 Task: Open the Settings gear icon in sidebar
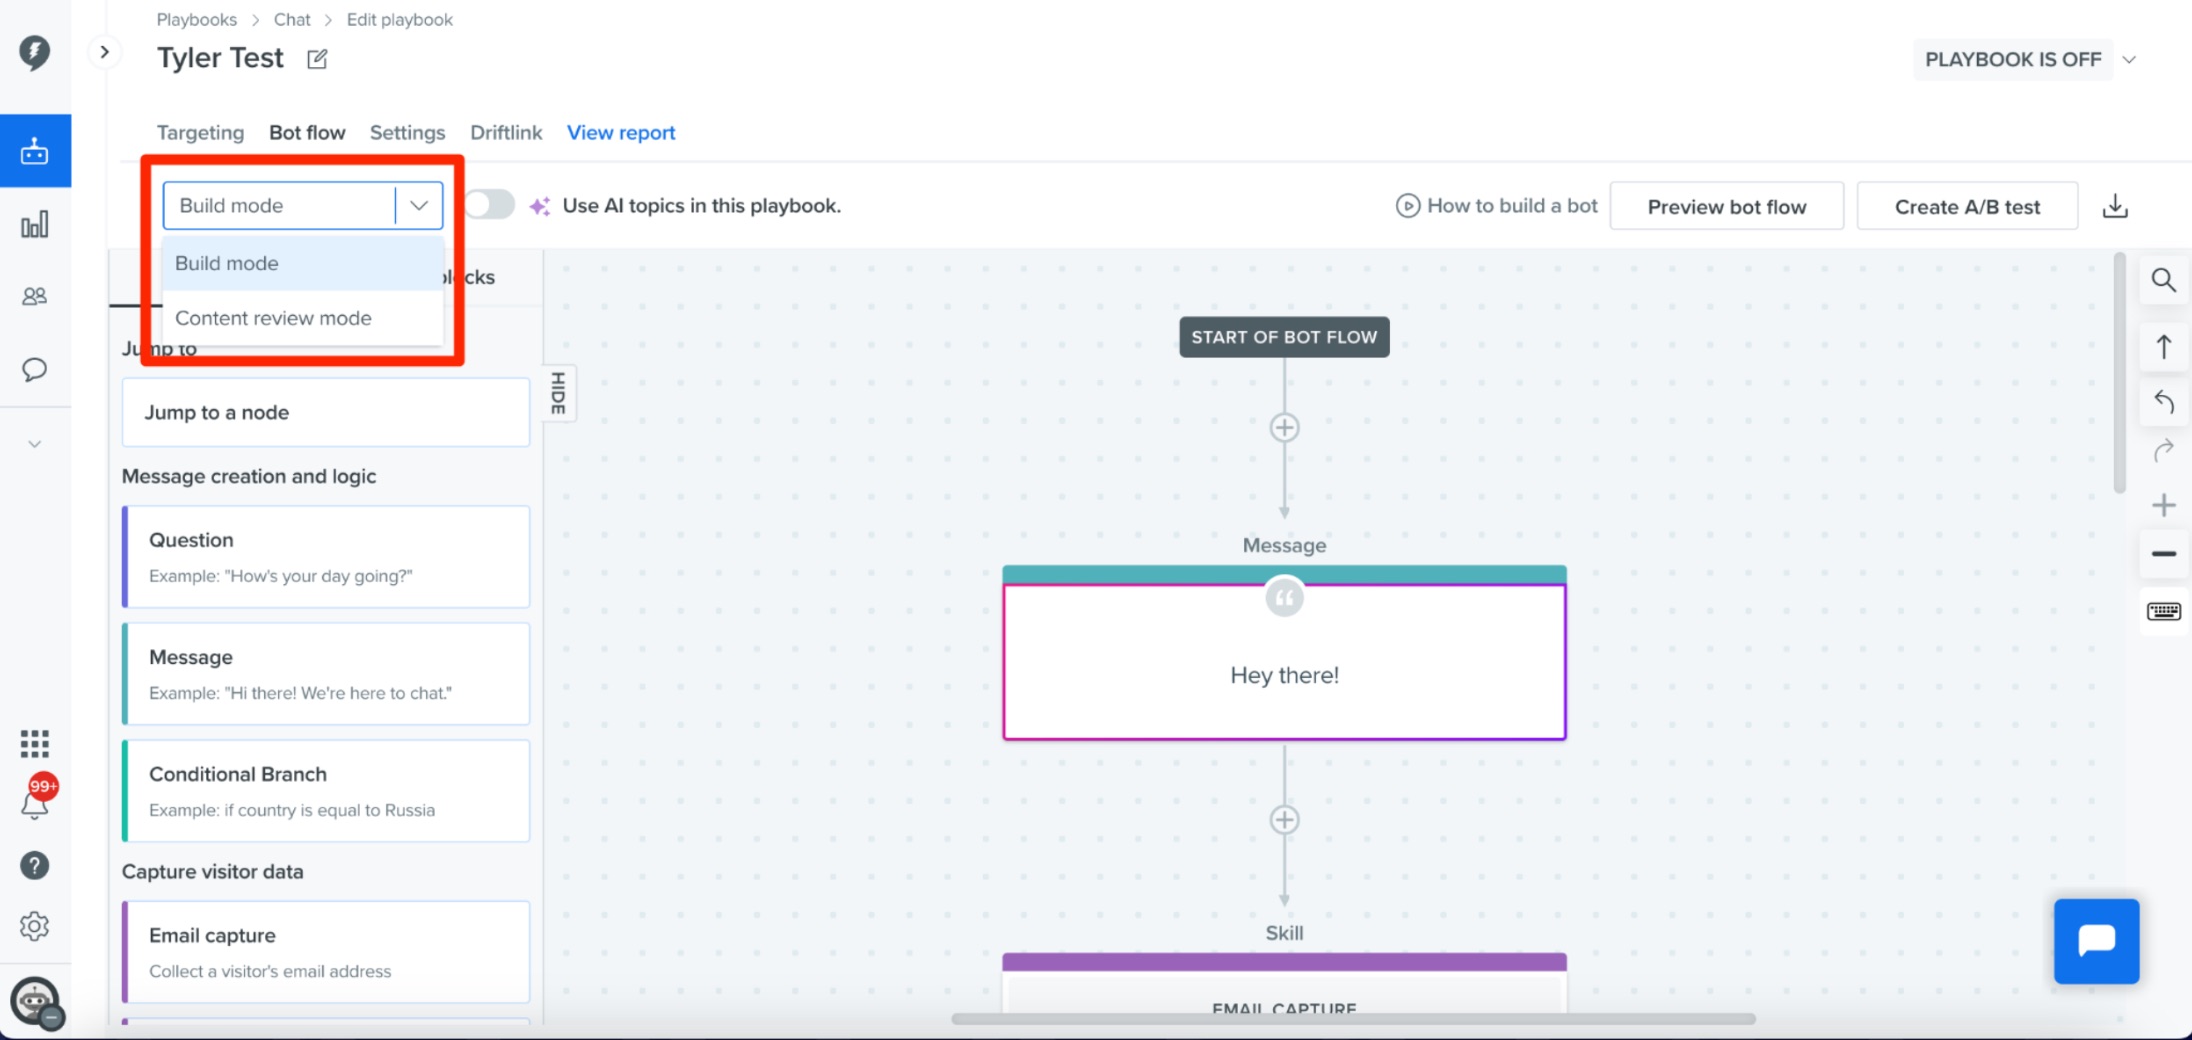[35, 926]
